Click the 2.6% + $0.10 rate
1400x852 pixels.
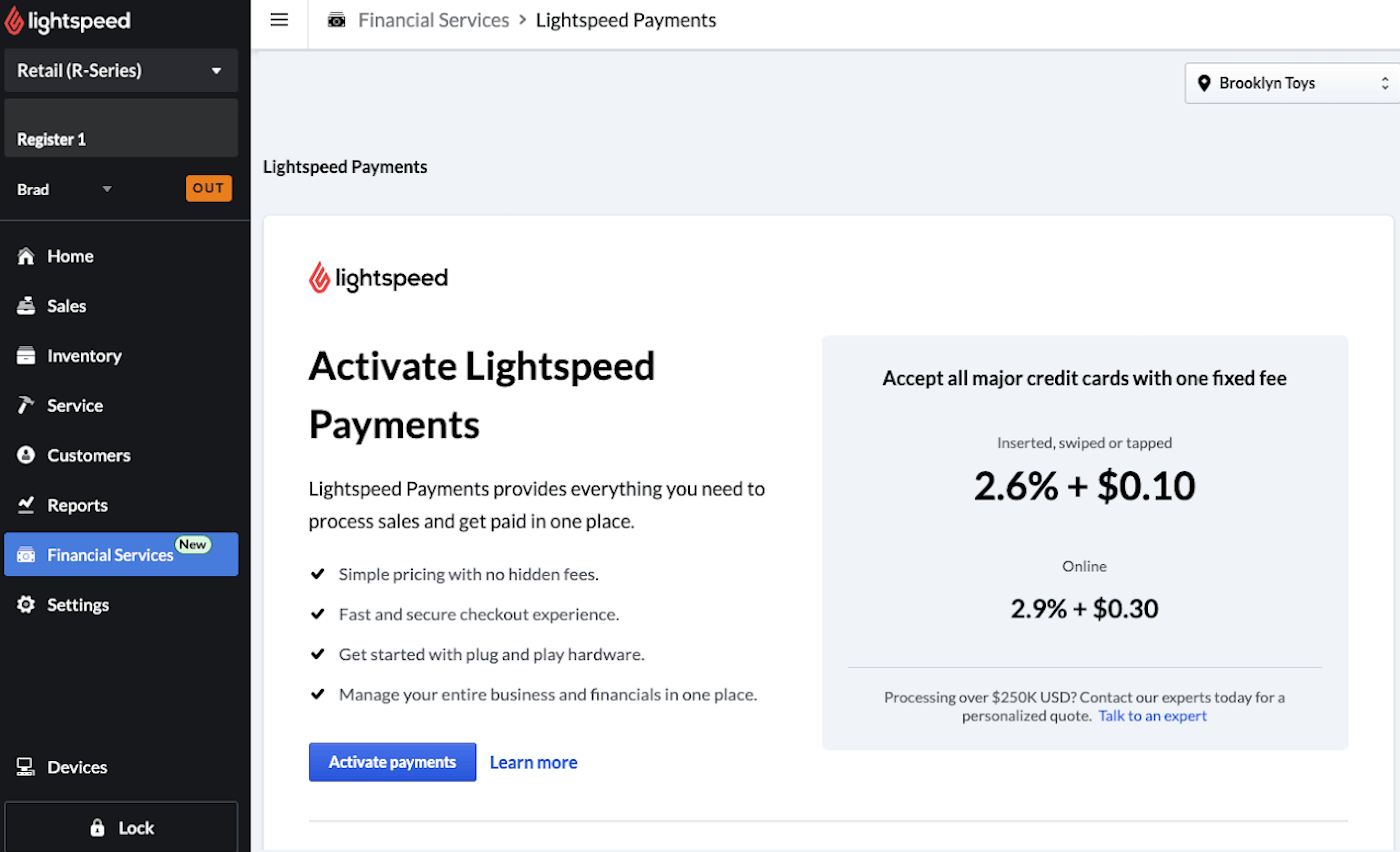(x=1085, y=486)
